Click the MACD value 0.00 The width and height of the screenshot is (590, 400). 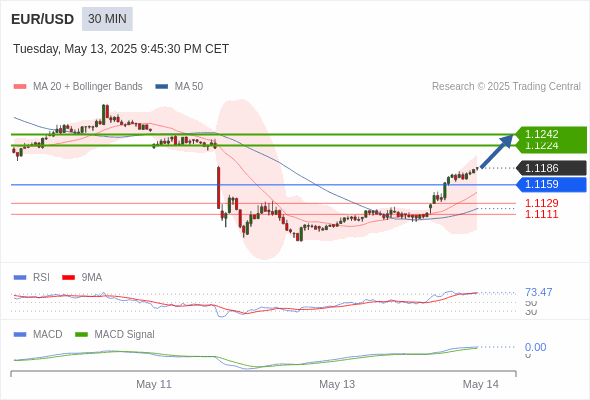point(535,347)
